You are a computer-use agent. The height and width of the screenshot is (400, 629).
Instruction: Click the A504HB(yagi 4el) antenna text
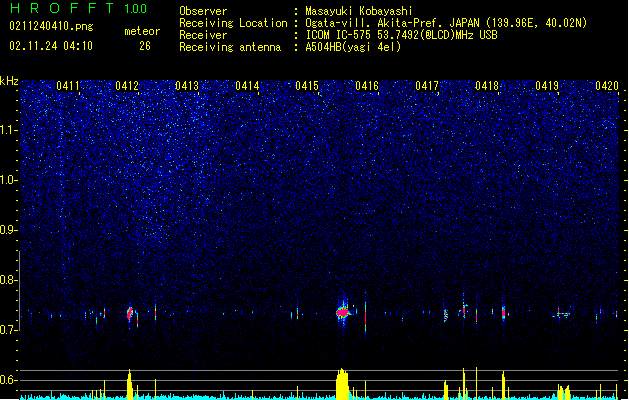click(x=353, y=47)
